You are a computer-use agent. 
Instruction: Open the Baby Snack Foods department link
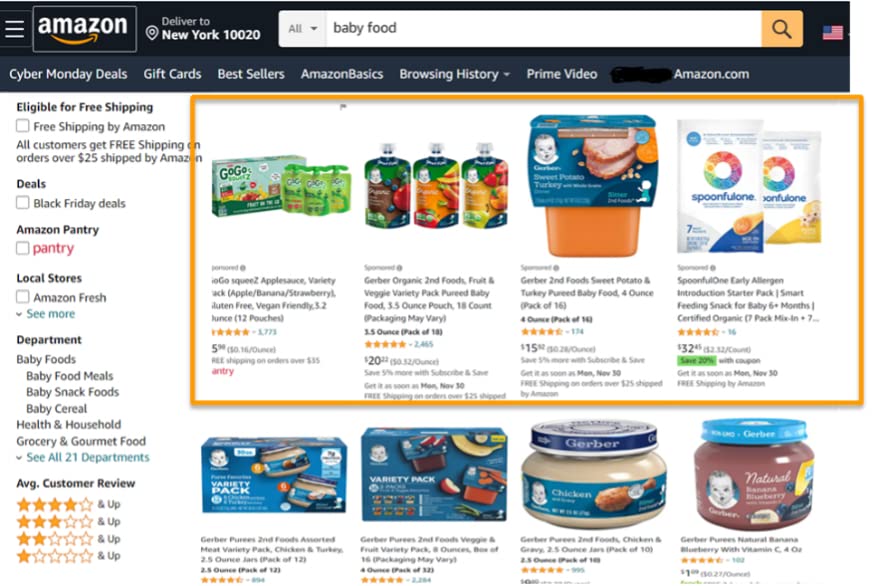pos(72,392)
